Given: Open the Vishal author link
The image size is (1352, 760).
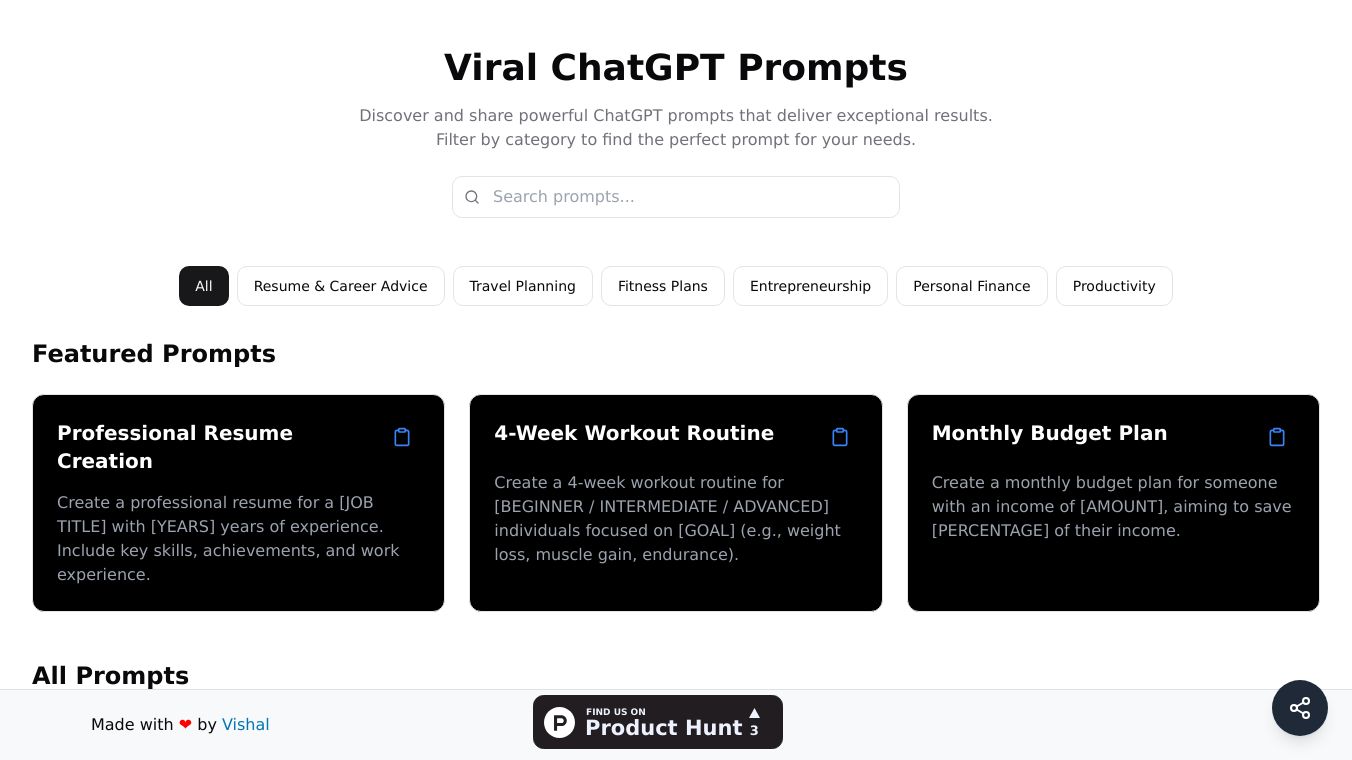Looking at the screenshot, I should click(245, 725).
